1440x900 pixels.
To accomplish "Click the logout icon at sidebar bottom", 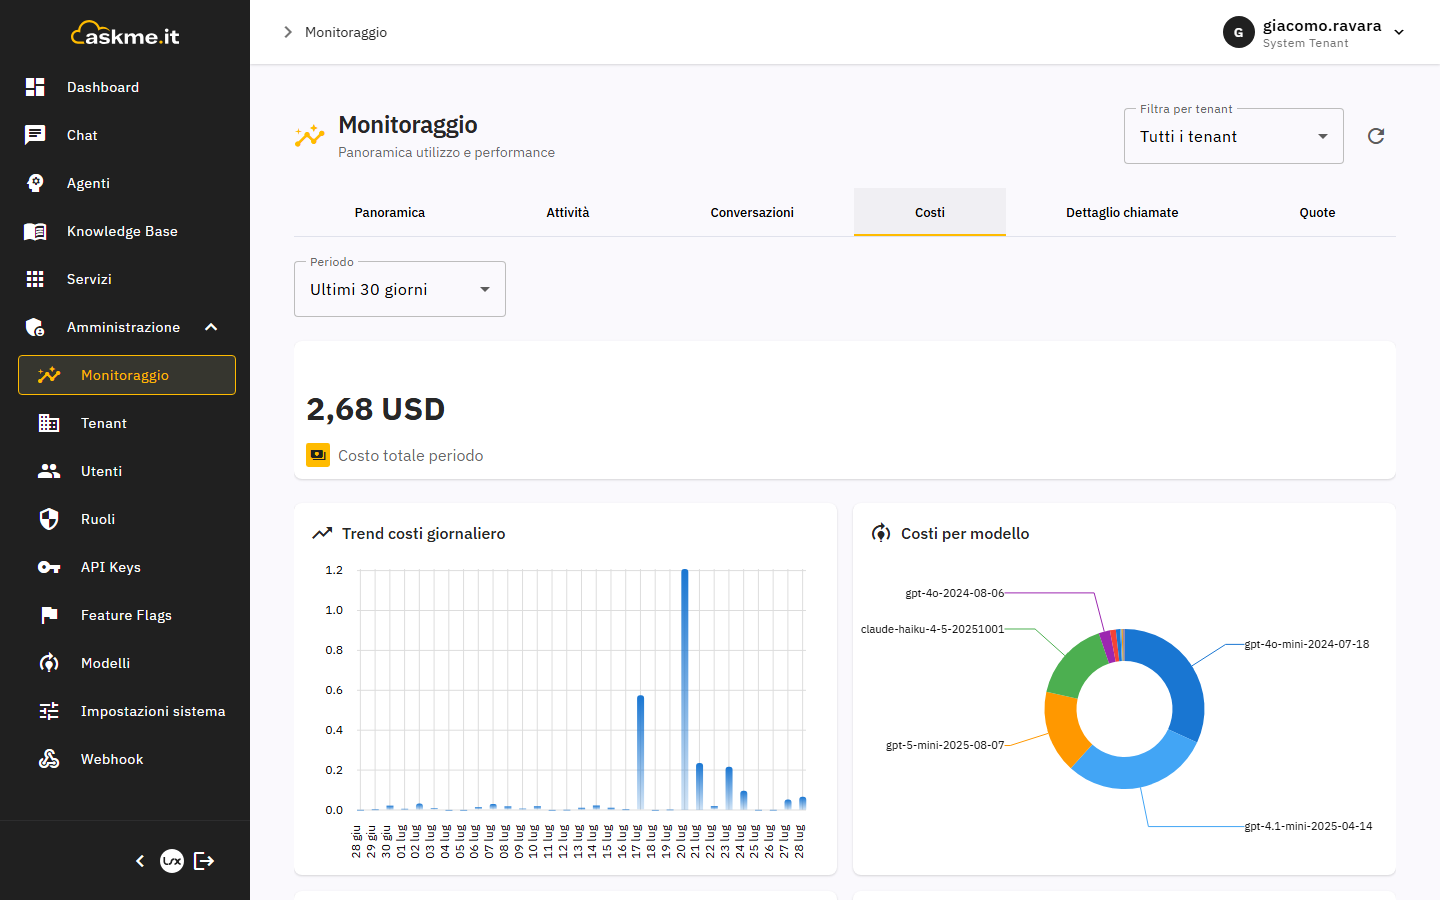I will [204, 861].
